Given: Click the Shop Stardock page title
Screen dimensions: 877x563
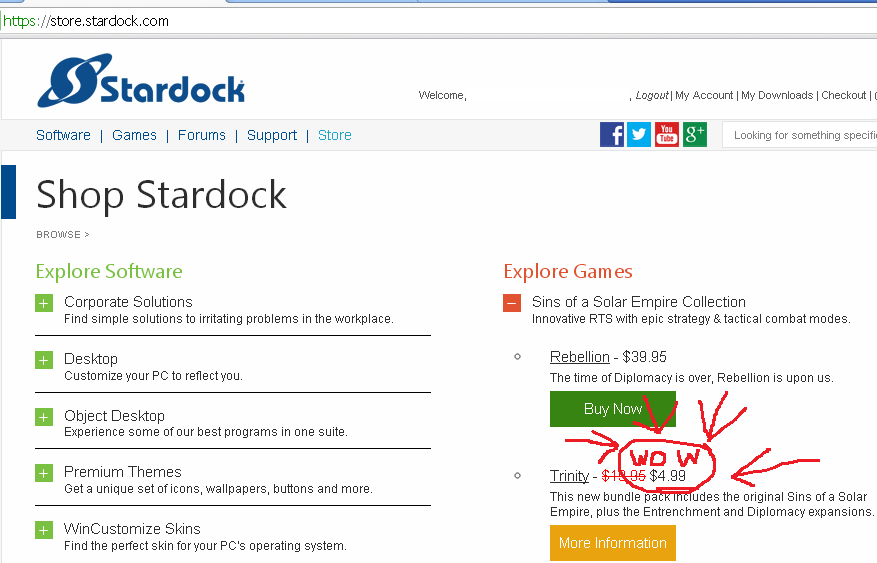Looking at the screenshot, I should point(161,195).
